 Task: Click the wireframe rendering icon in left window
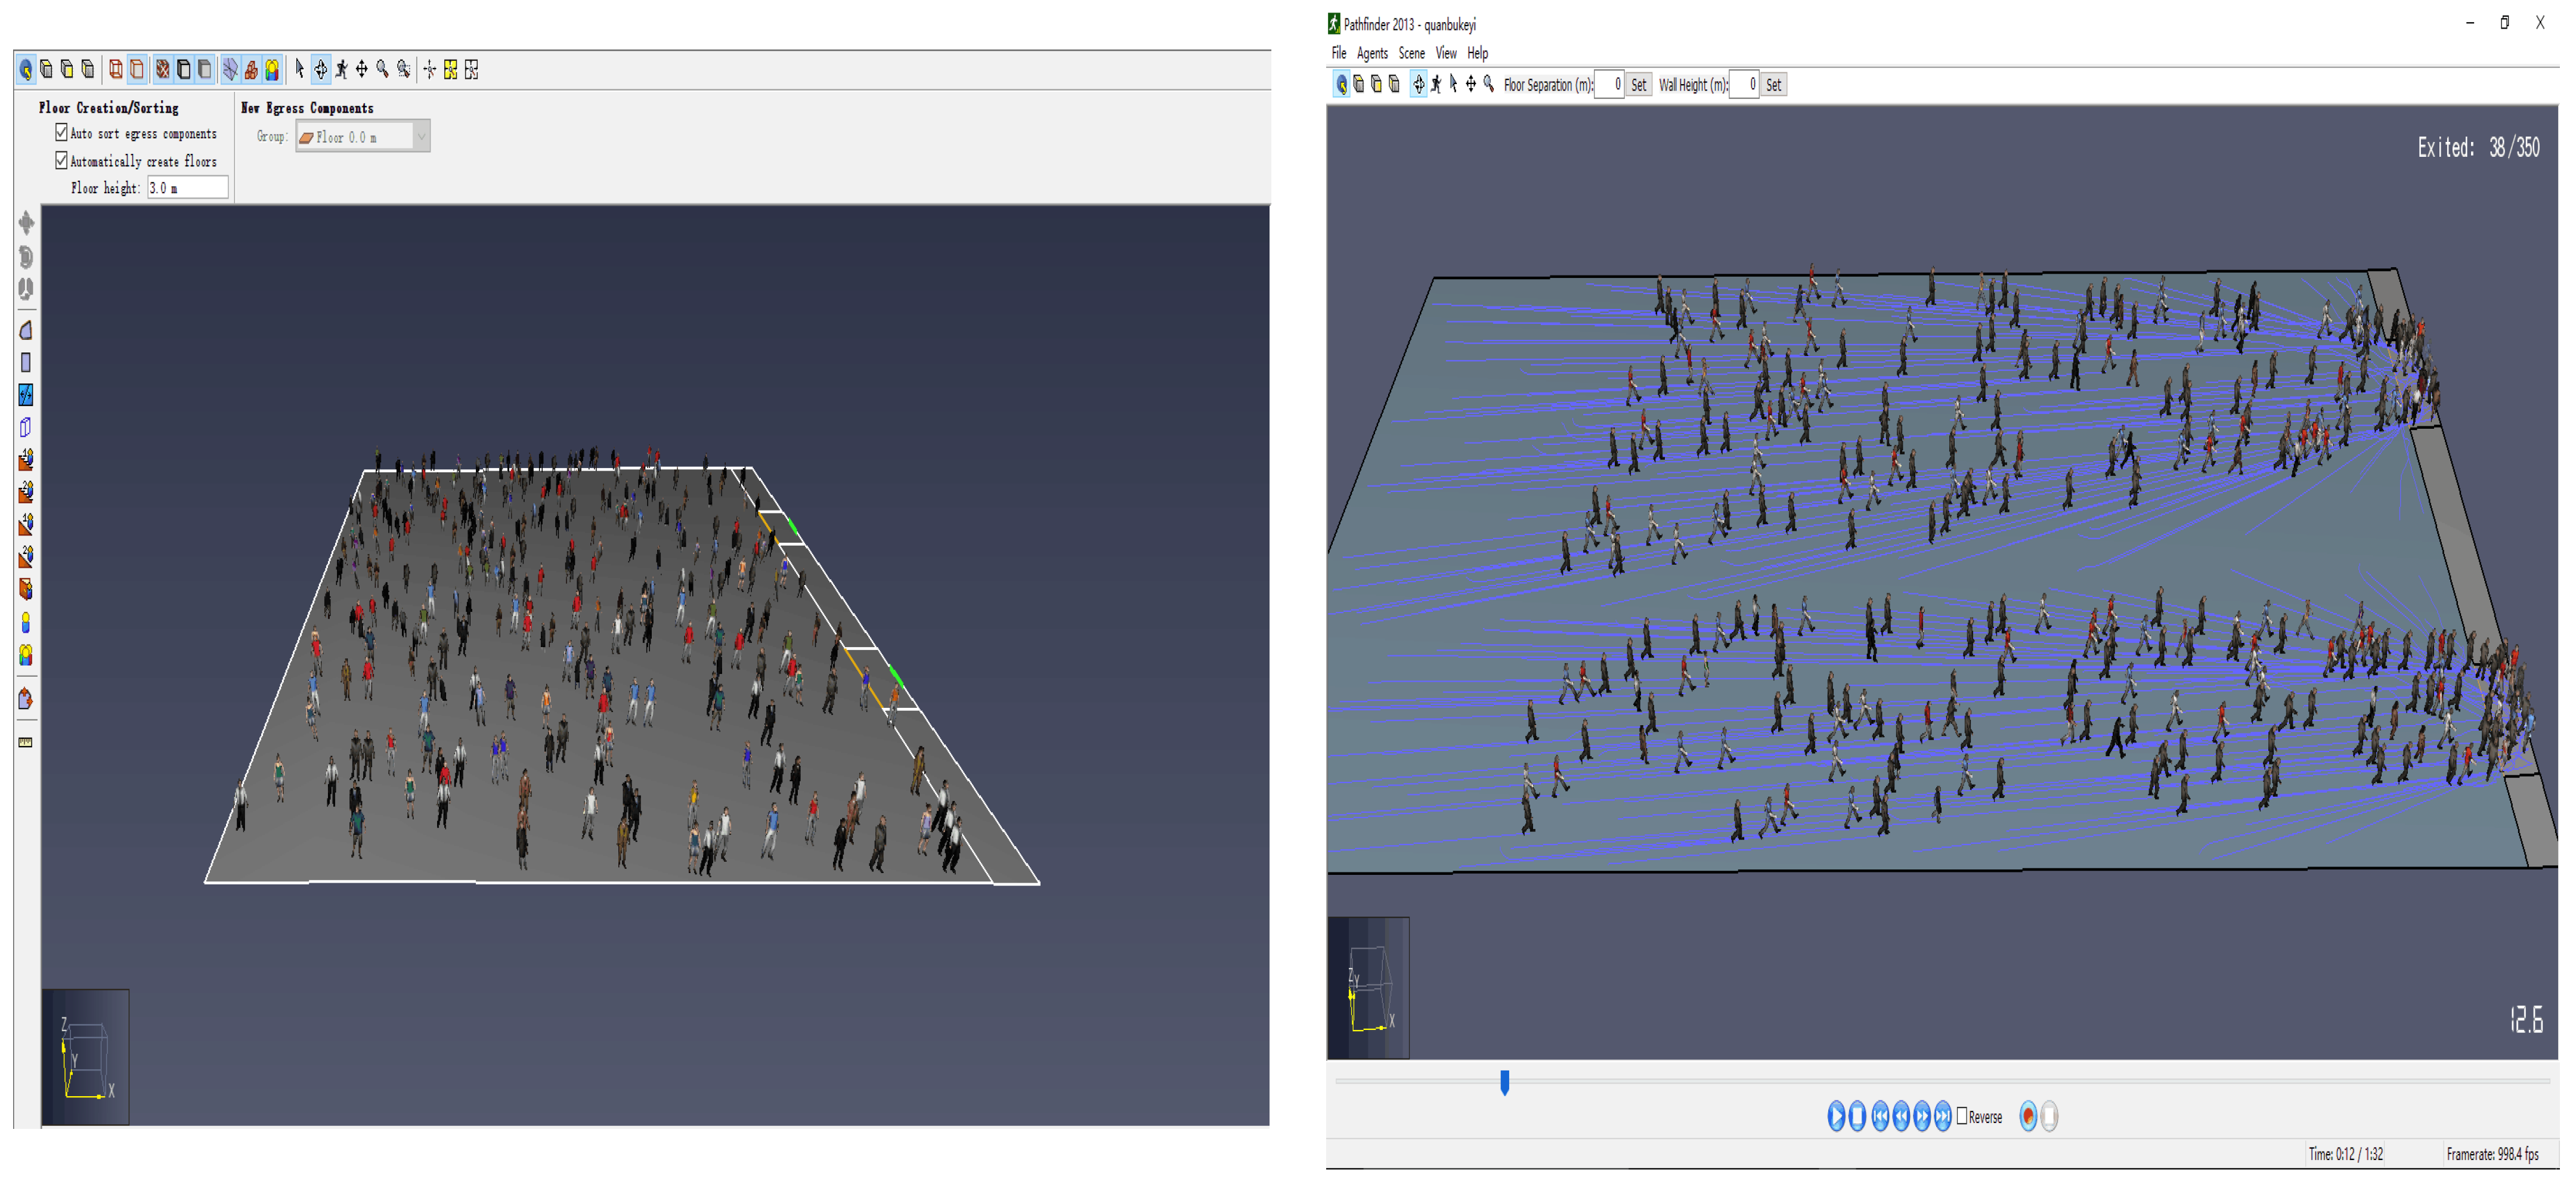click(x=116, y=69)
